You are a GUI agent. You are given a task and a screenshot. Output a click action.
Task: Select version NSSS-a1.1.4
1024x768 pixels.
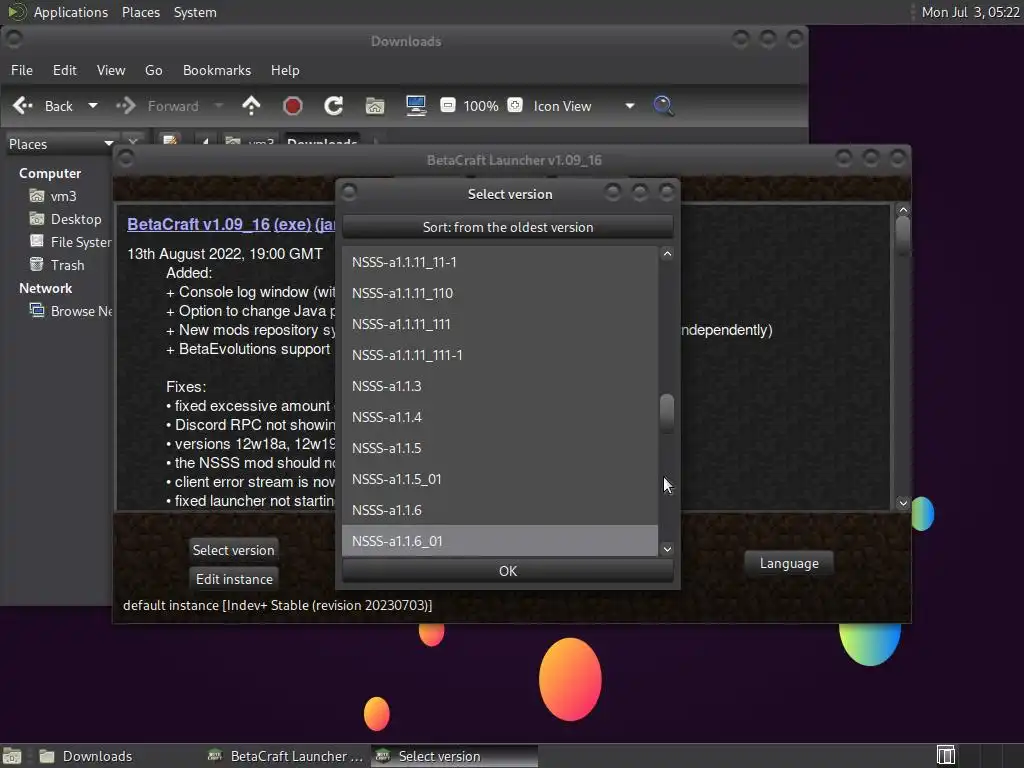[500, 417]
